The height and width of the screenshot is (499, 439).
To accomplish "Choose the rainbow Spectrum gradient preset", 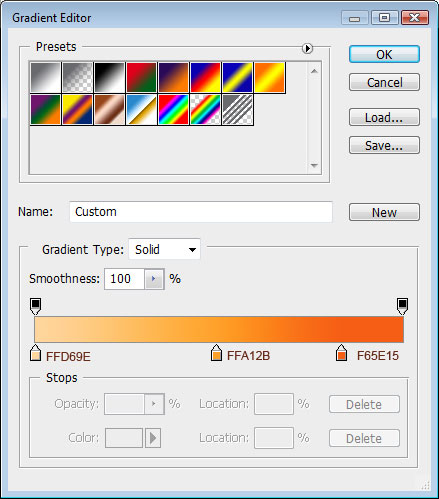I will coord(173,109).
